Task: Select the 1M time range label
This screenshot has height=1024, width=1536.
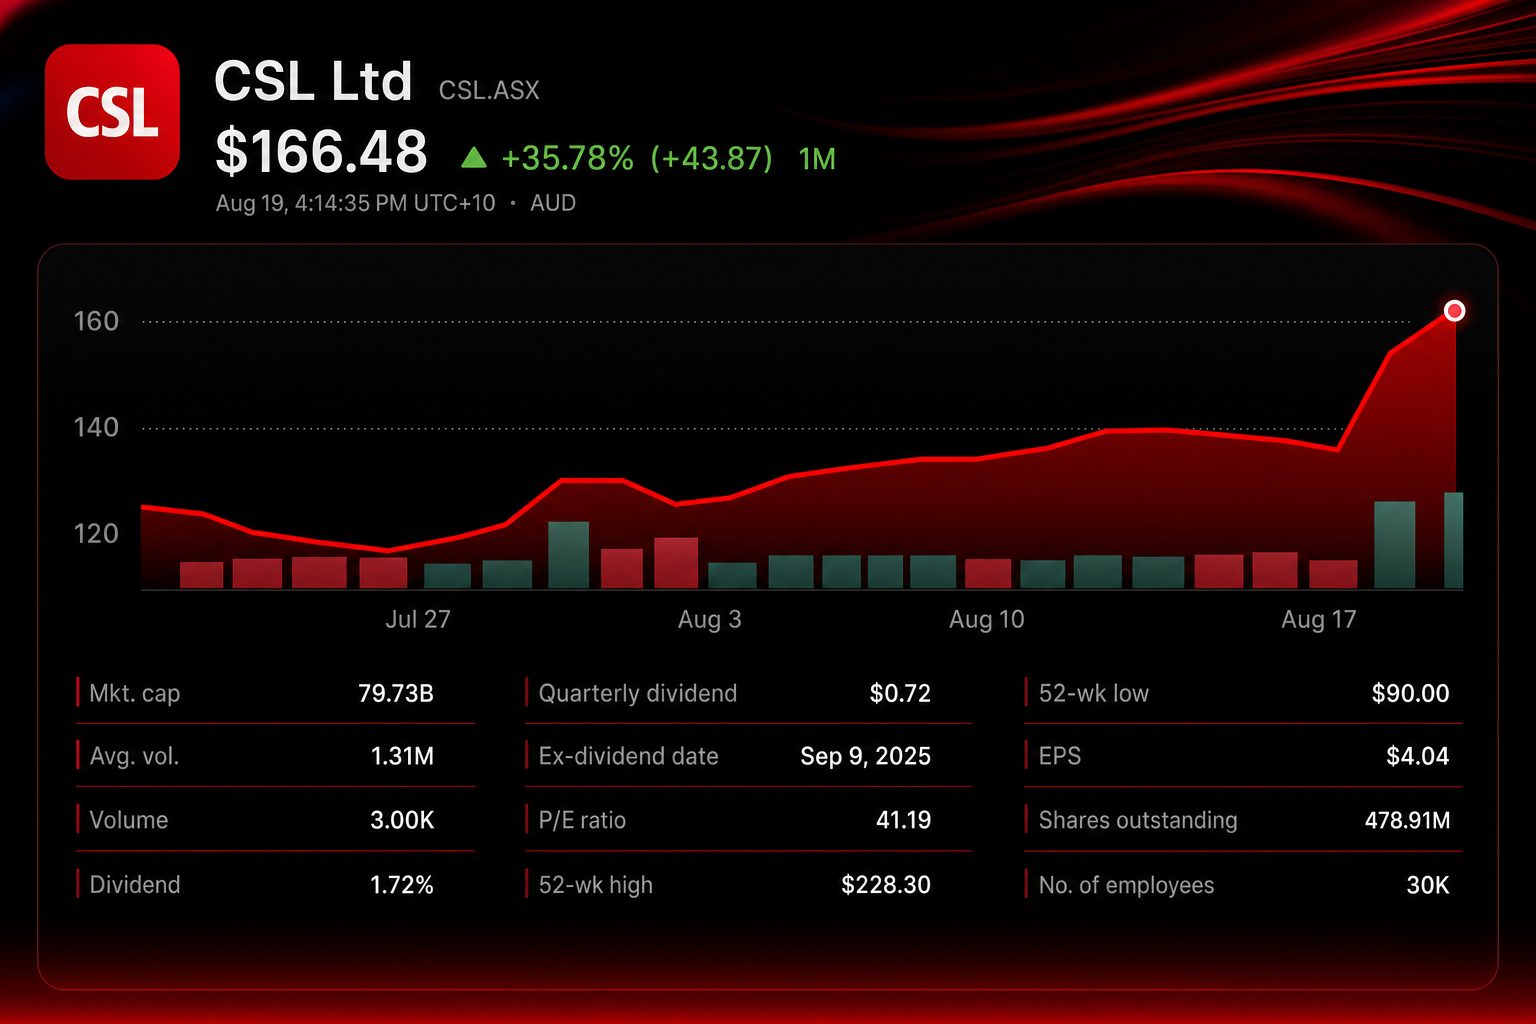Action: [x=817, y=159]
